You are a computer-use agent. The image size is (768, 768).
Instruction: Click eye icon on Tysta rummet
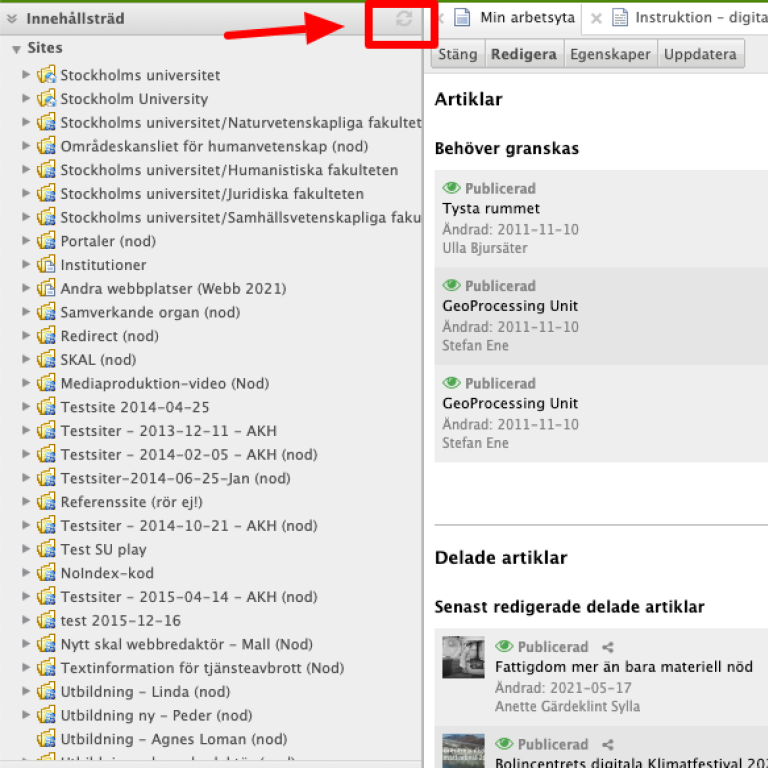(x=452, y=188)
